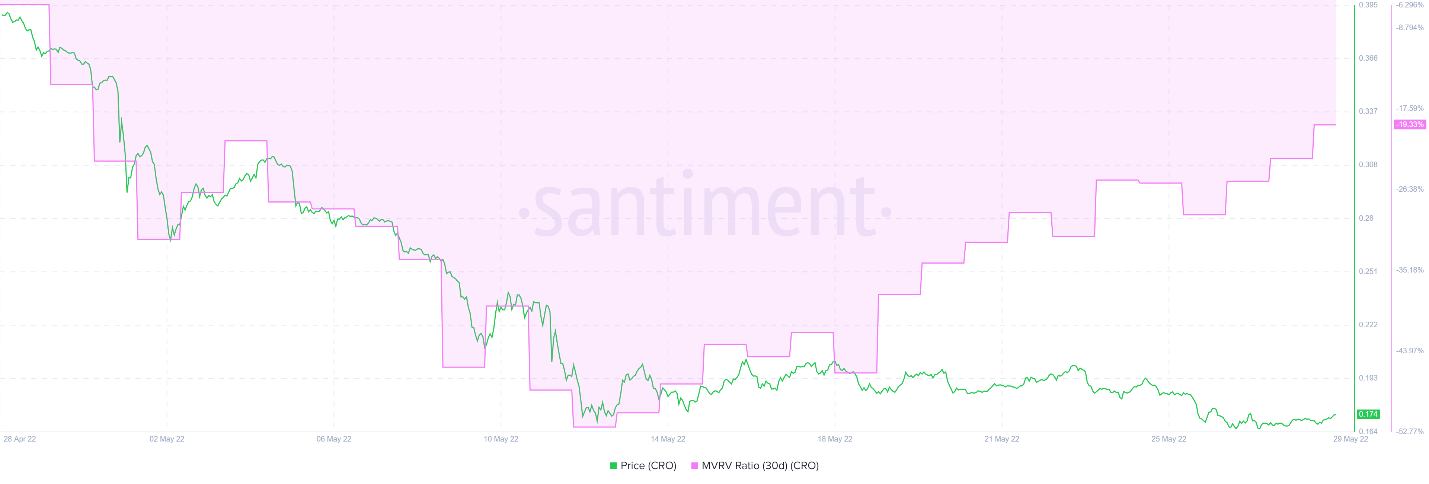Toggle the Price (CRO) legend label
The height and width of the screenshot is (484, 1429).
(x=650, y=465)
